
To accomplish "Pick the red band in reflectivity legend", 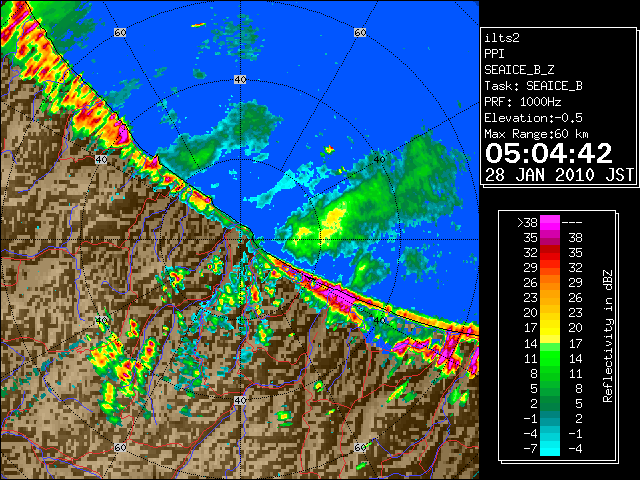I will 550,253.
